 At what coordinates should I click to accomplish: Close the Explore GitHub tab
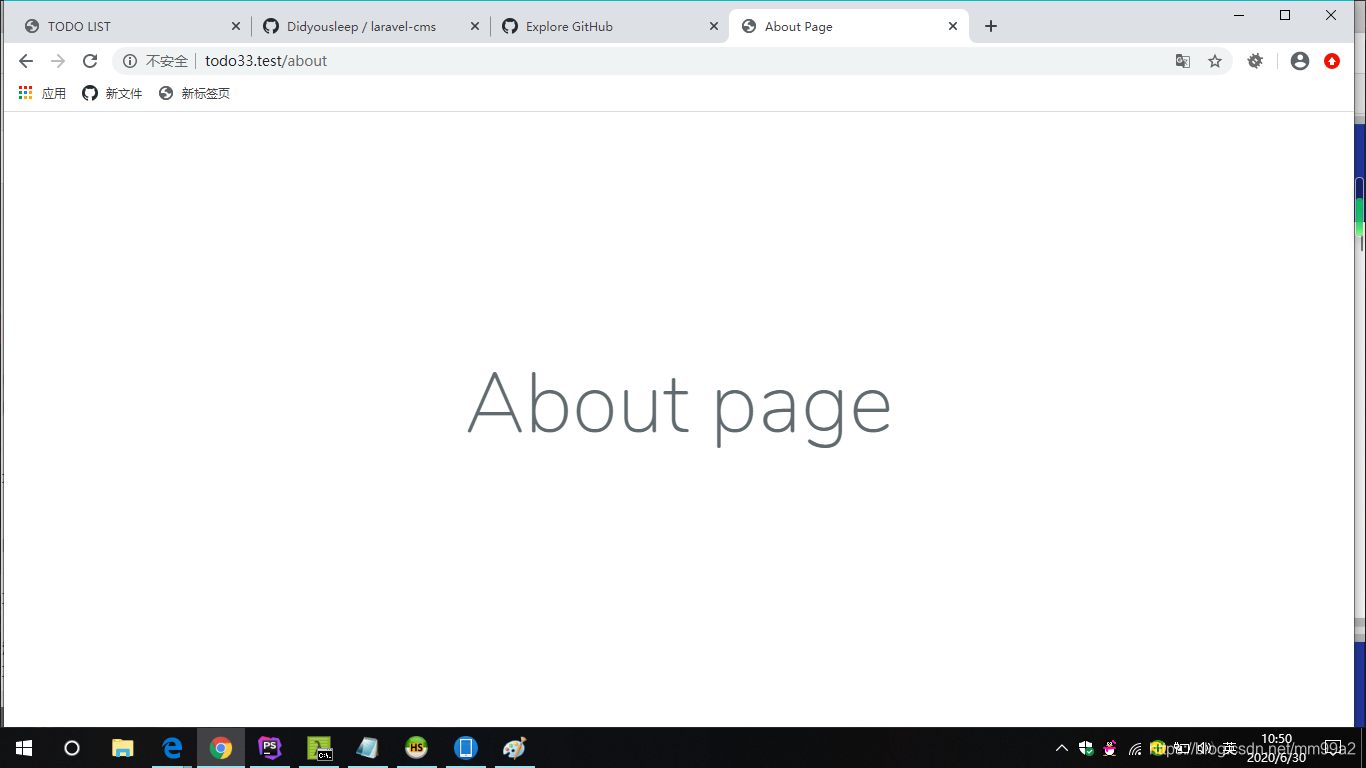pyautogui.click(x=714, y=26)
